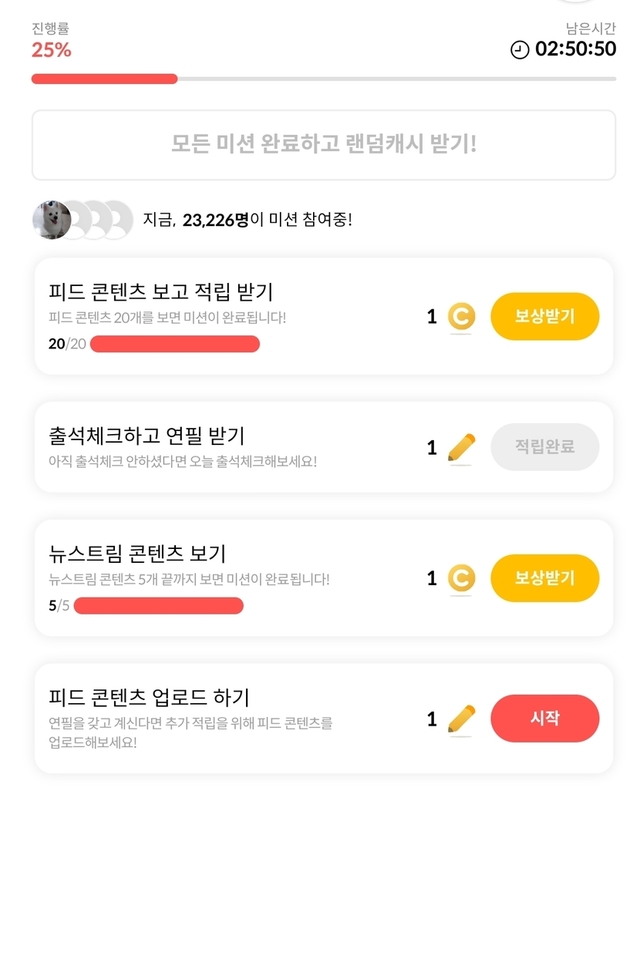This screenshot has height=963, width=640.
Task: Click the pencil icon in attendance check mission
Action: tap(461, 447)
